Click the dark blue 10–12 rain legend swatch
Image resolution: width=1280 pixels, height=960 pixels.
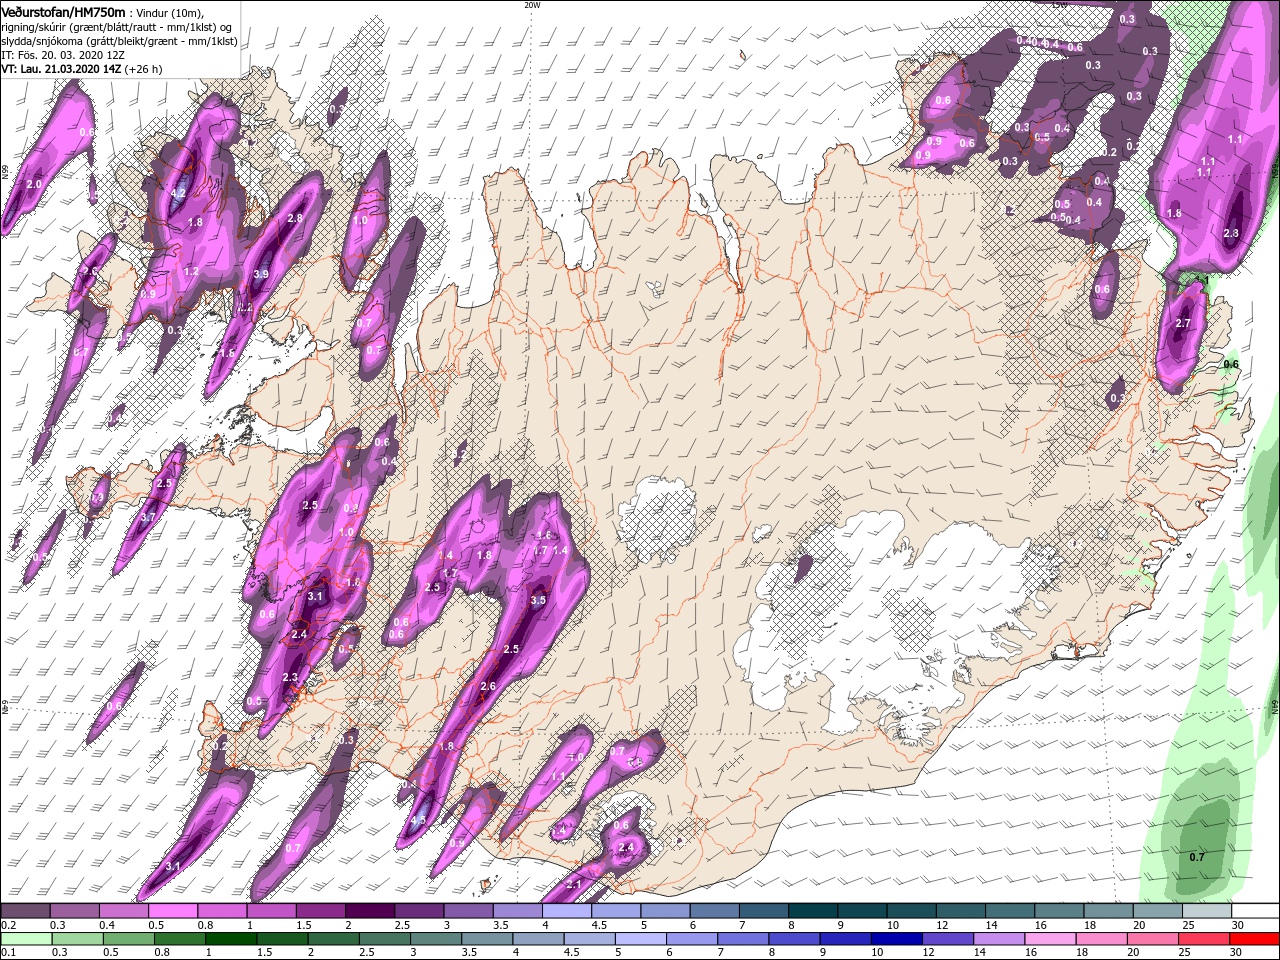click(x=896, y=939)
